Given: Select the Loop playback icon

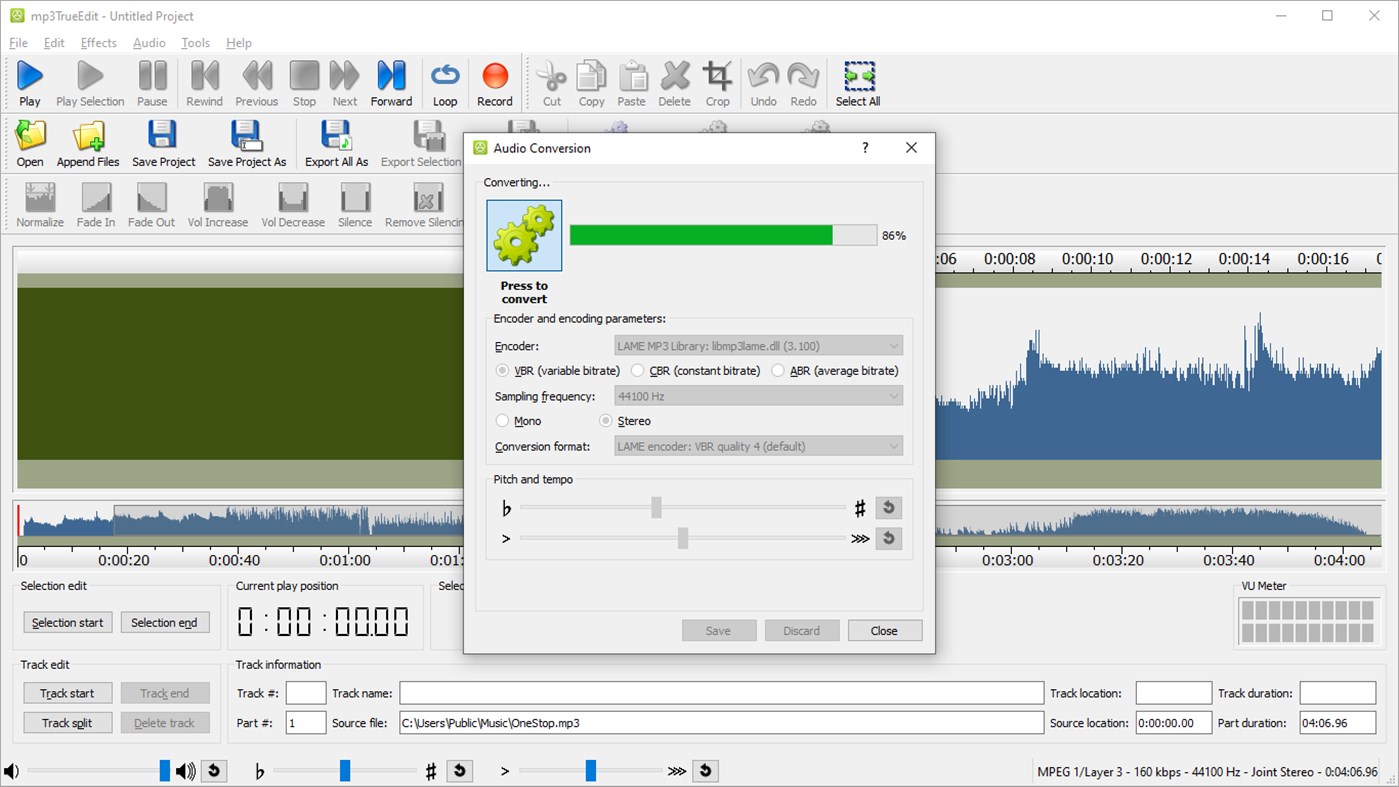Looking at the screenshot, I should click(444, 82).
